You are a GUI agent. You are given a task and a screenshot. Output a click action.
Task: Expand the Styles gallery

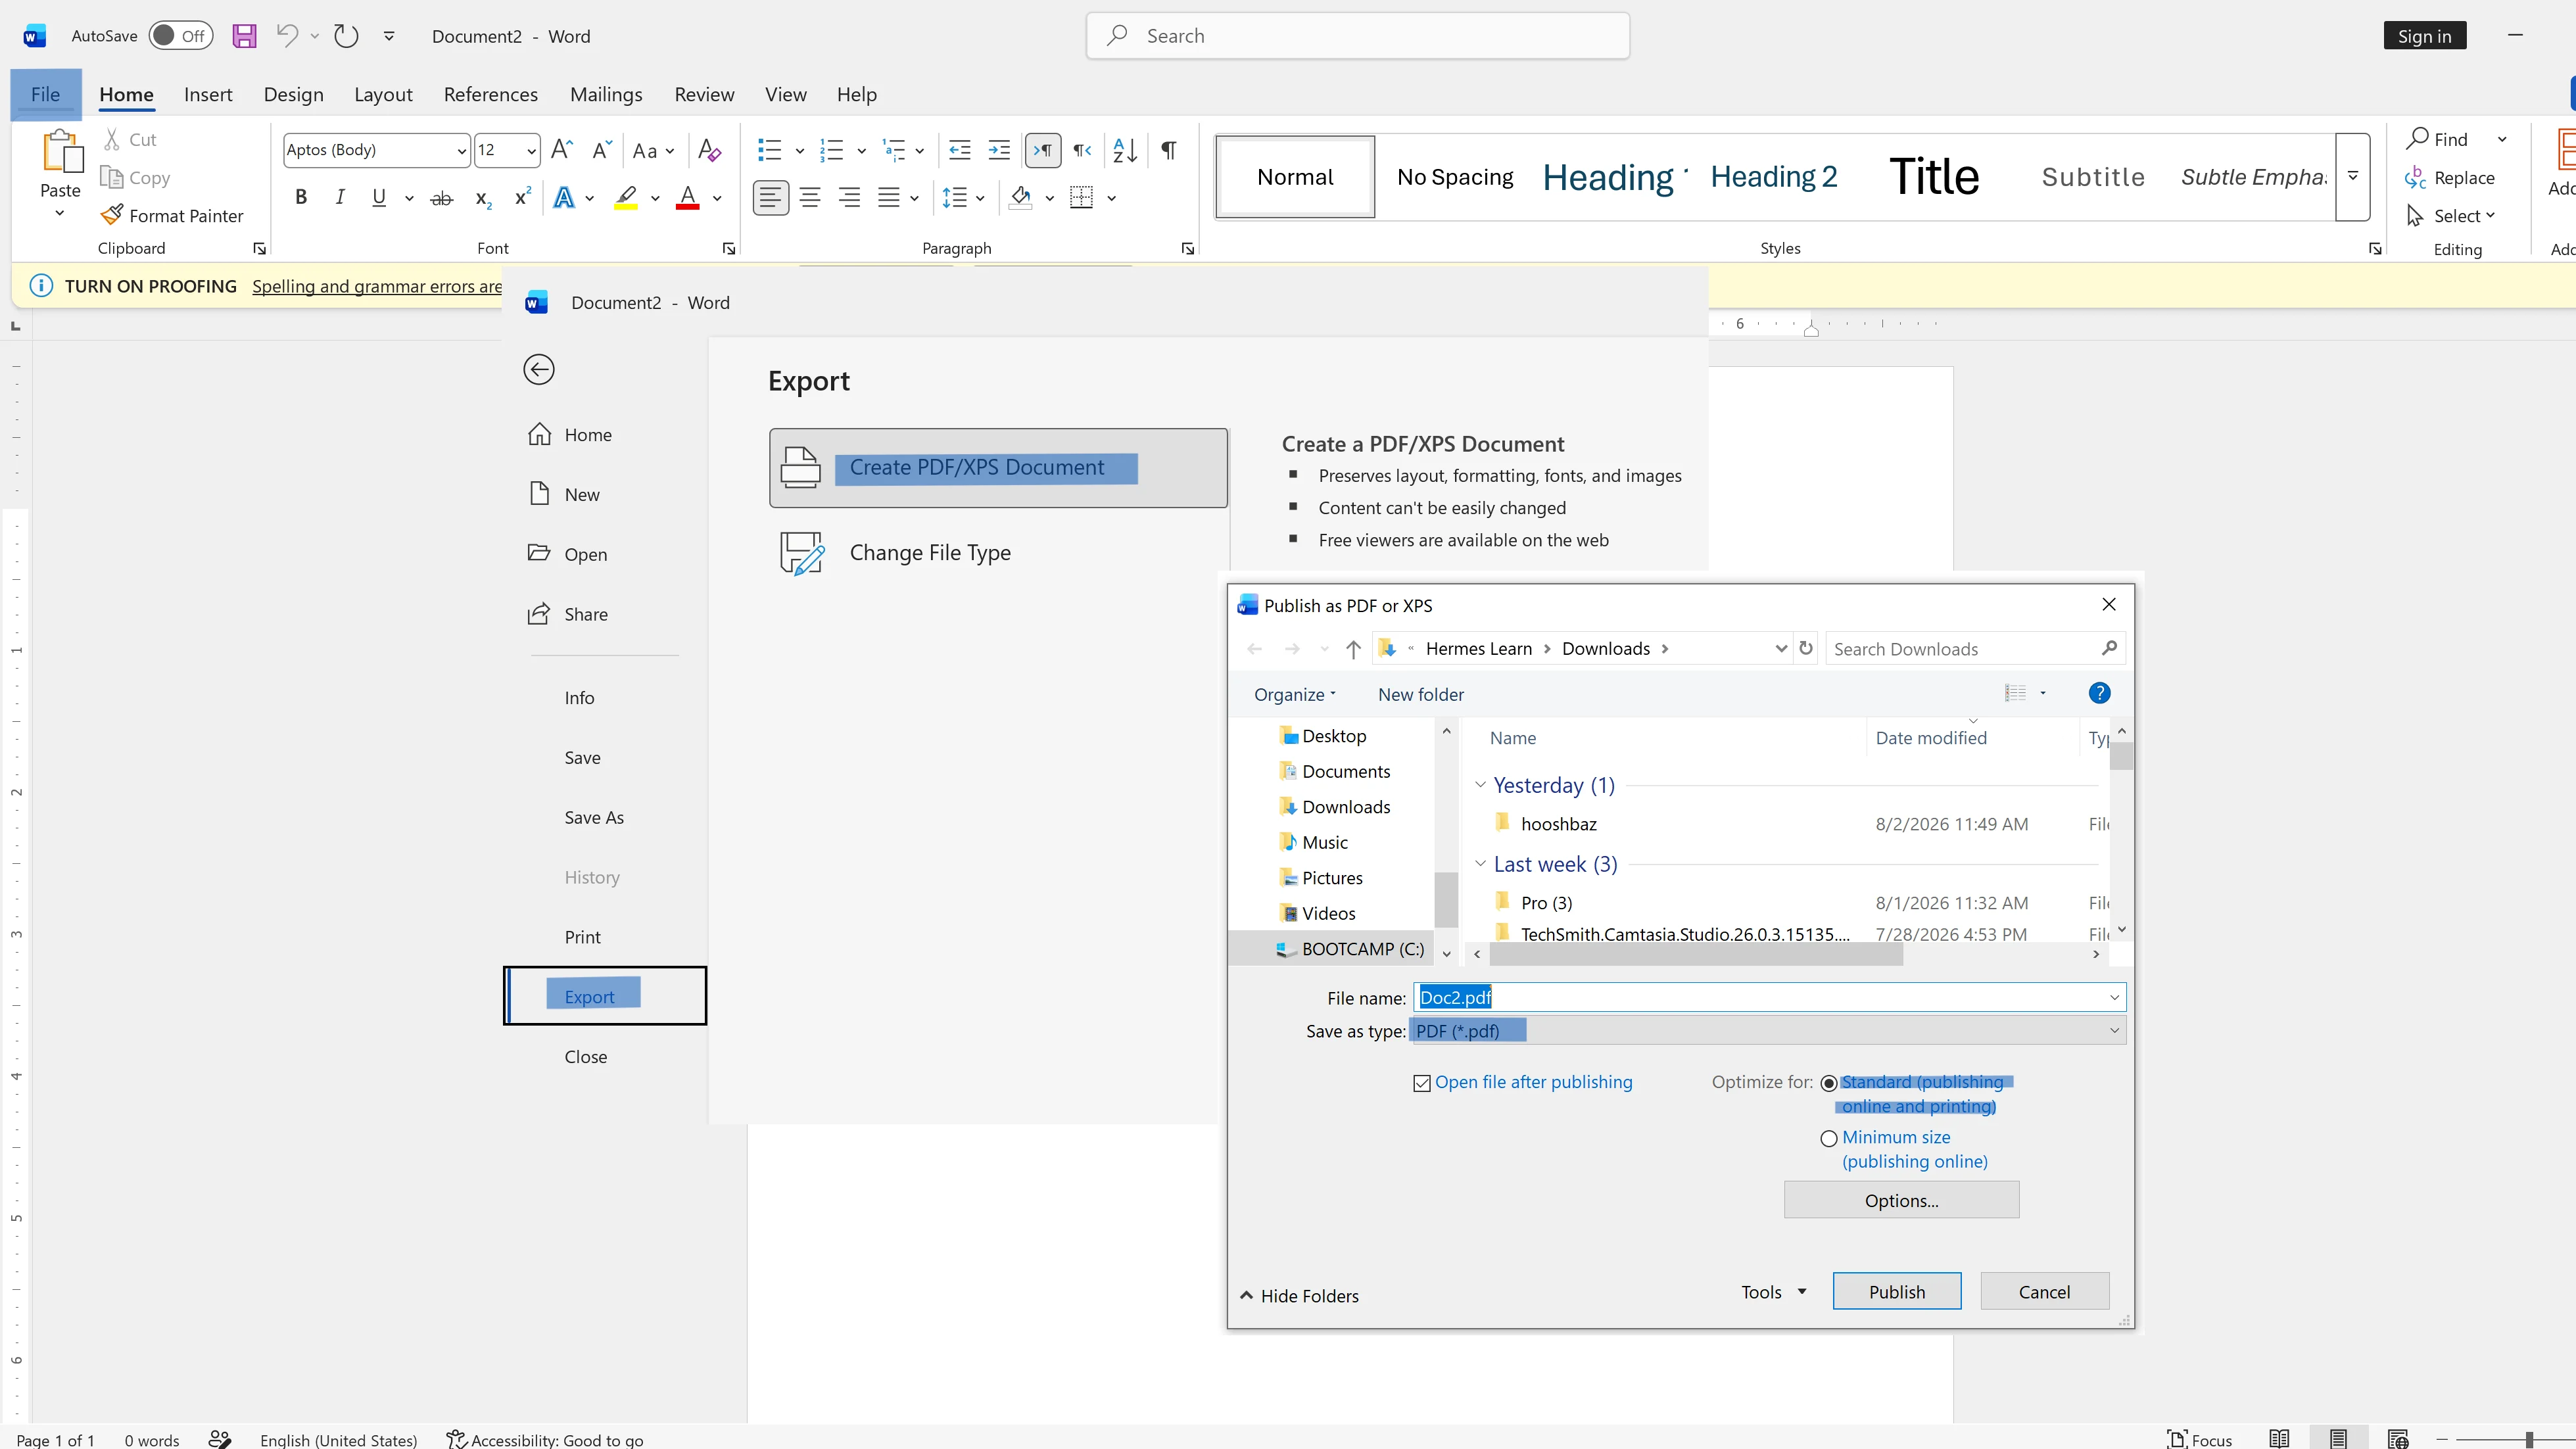click(x=2353, y=176)
